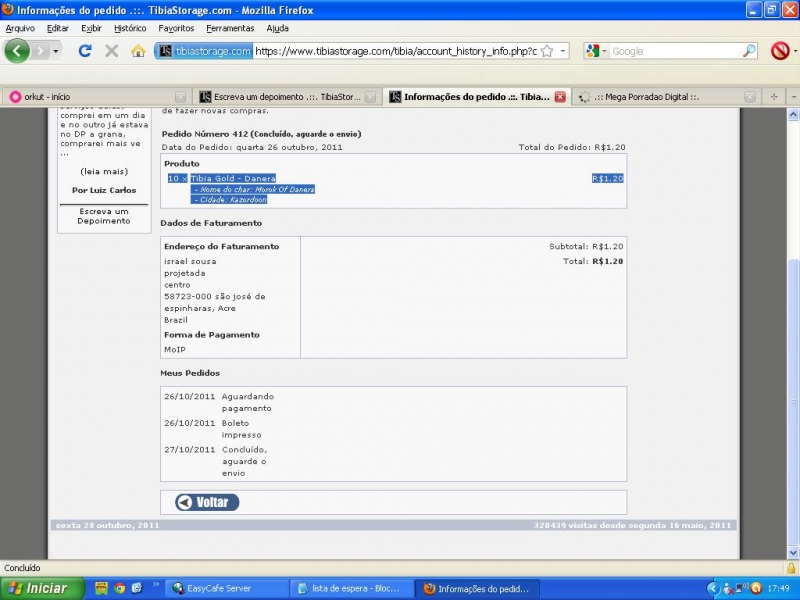Image resolution: width=800 pixels, height=600 pixels.
Task: Click the Boleto impresso status entry
Action: 241,429
